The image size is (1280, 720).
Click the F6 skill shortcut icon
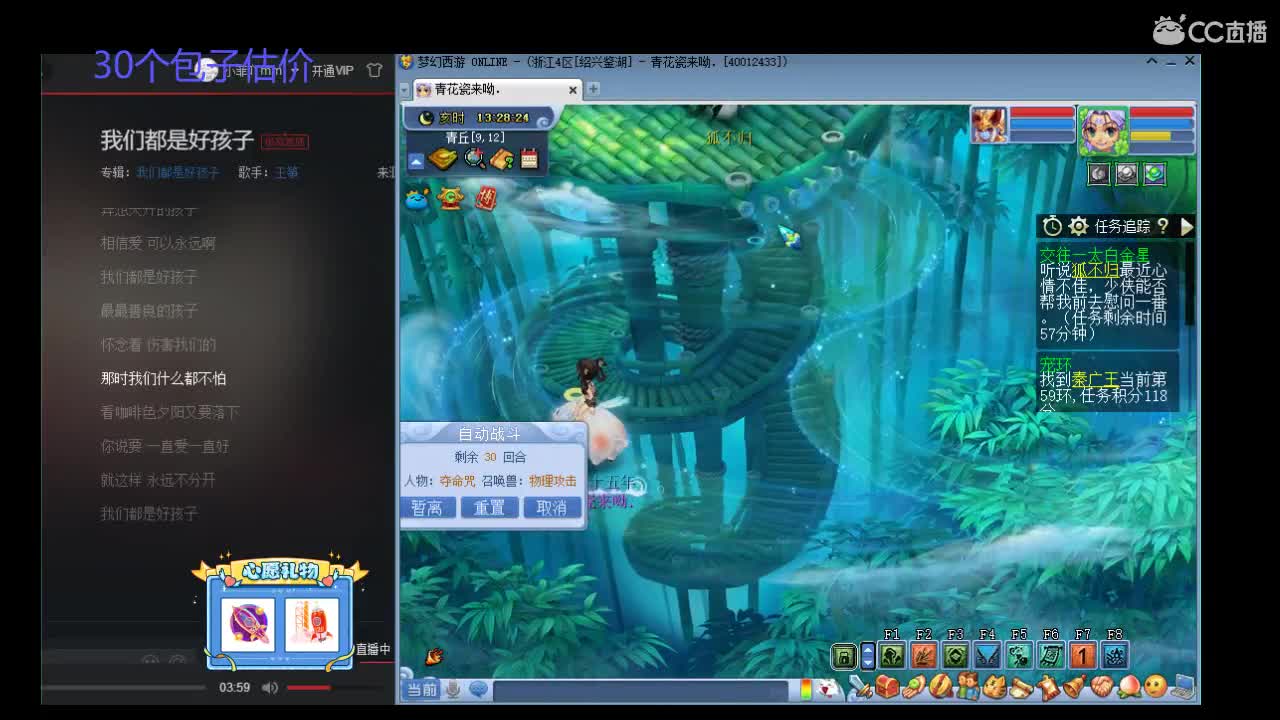click(x=1051, y=656)
